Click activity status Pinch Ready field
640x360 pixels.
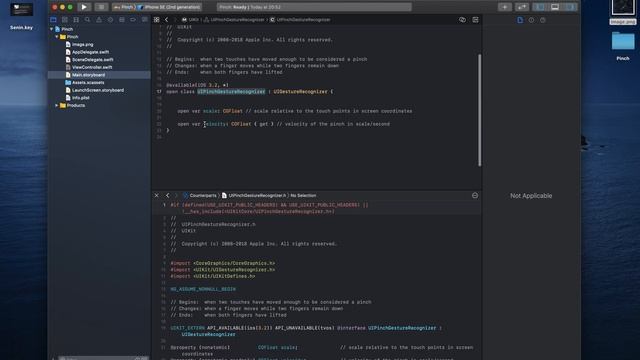point(314,7)
